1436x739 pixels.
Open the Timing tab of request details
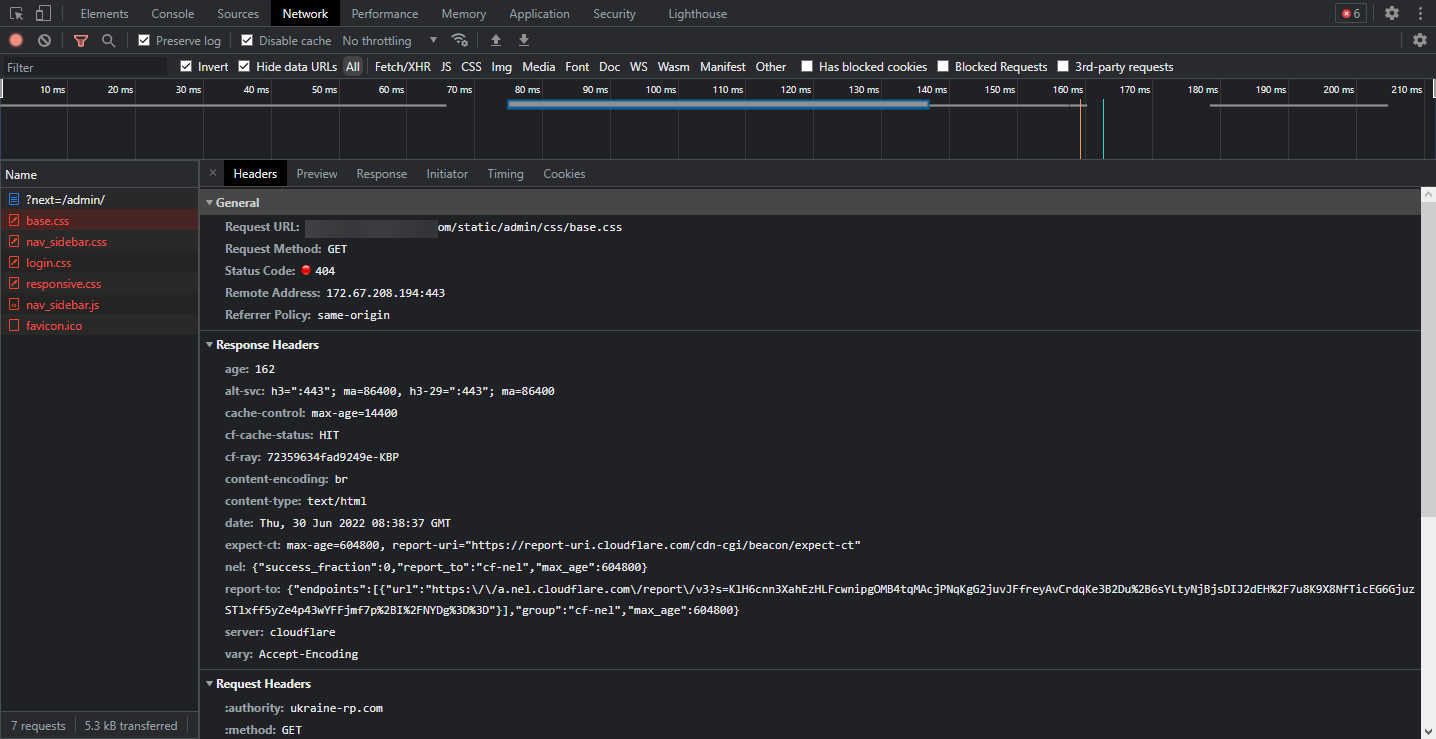pos(505,174)
